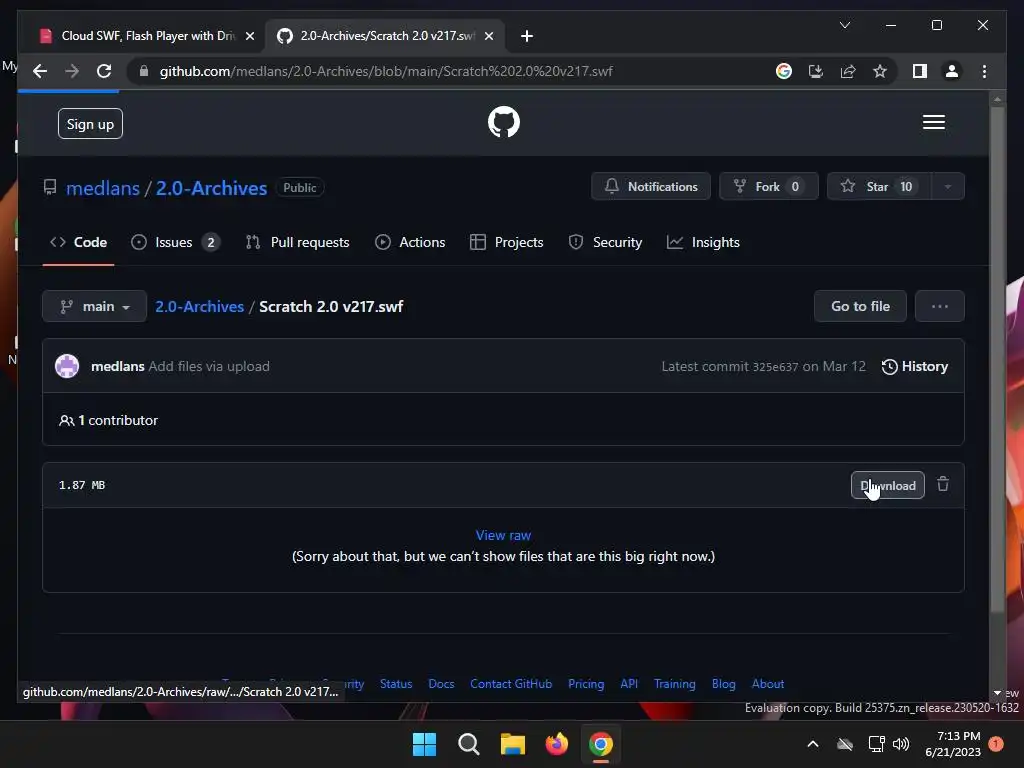The height and width of the screenshot is (768, 1024).
Task: Open the taskbar clock and date
Action: click(953, 744)
